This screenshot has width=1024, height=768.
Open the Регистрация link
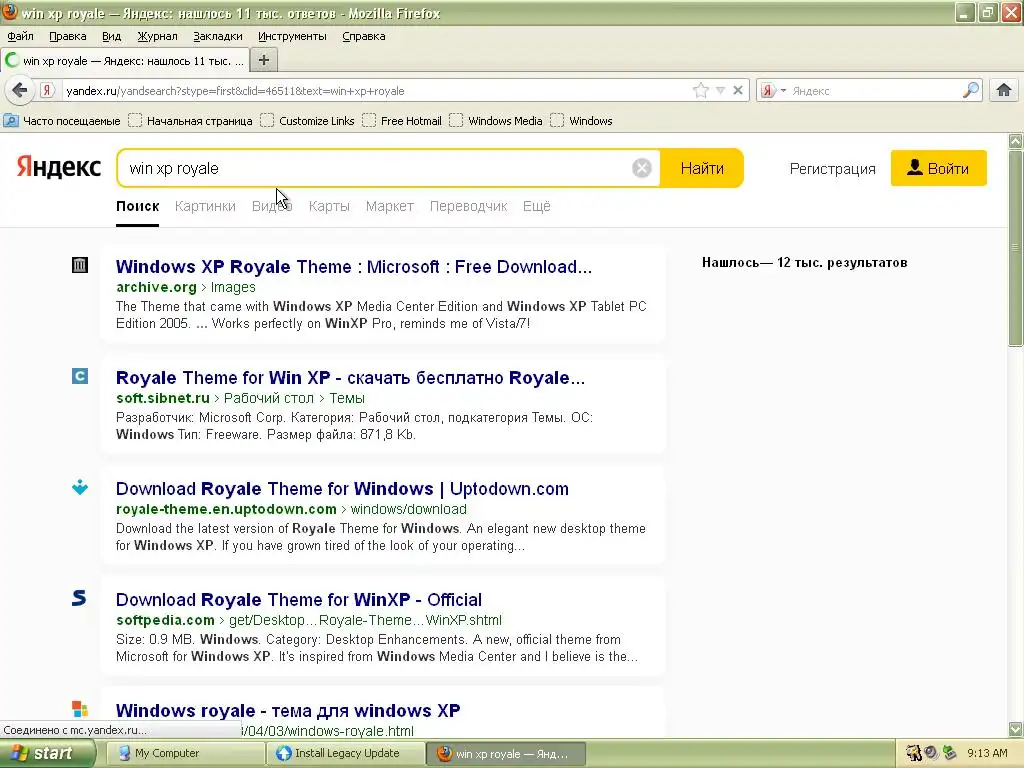point(833,168)
